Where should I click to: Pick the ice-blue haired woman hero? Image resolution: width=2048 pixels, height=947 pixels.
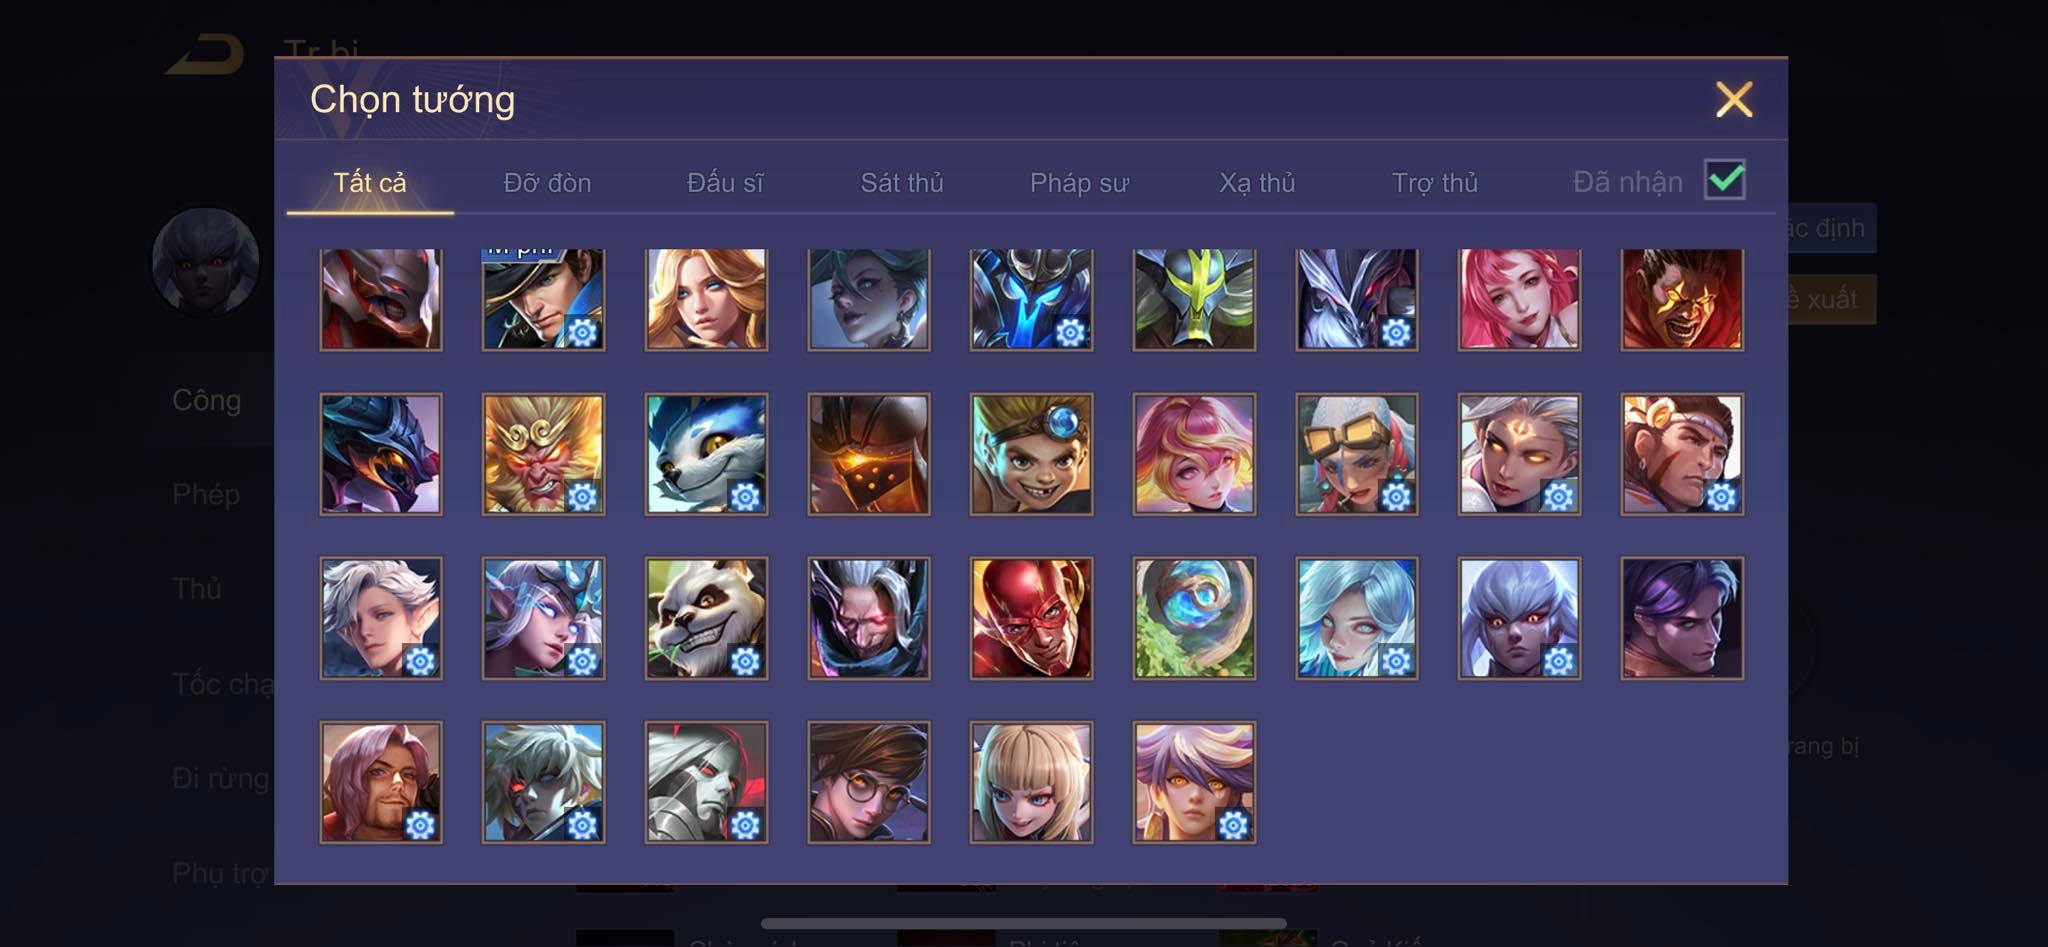pos(1356,618)
